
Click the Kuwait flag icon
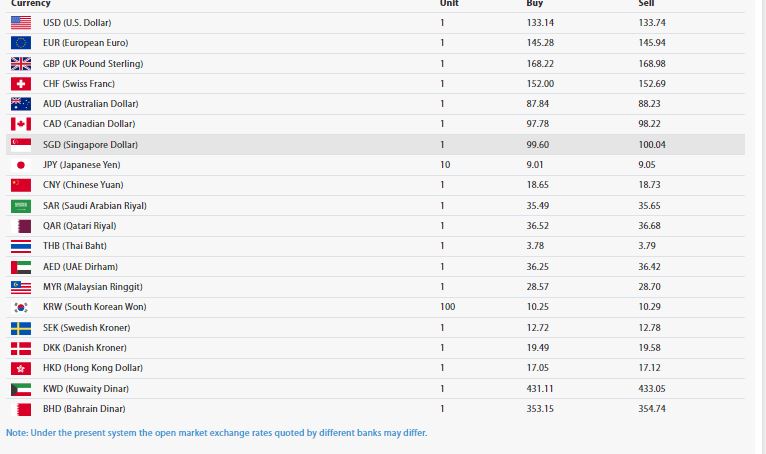click(21, 389)
